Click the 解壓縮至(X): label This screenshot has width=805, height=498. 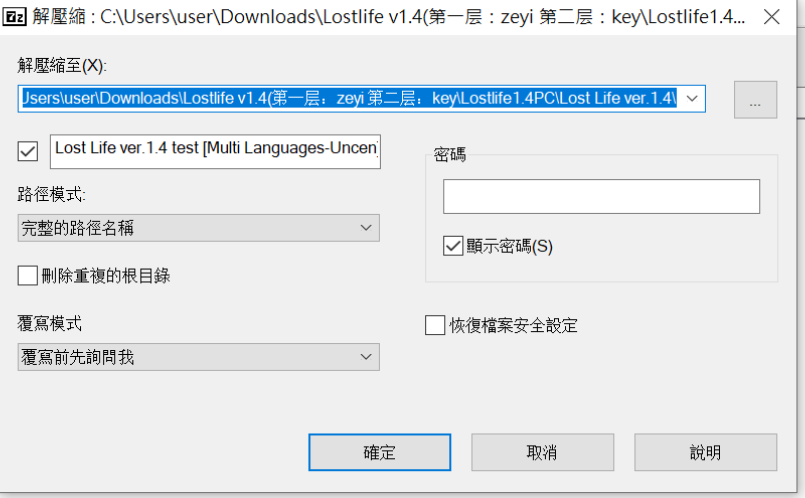tap(62, 65)
